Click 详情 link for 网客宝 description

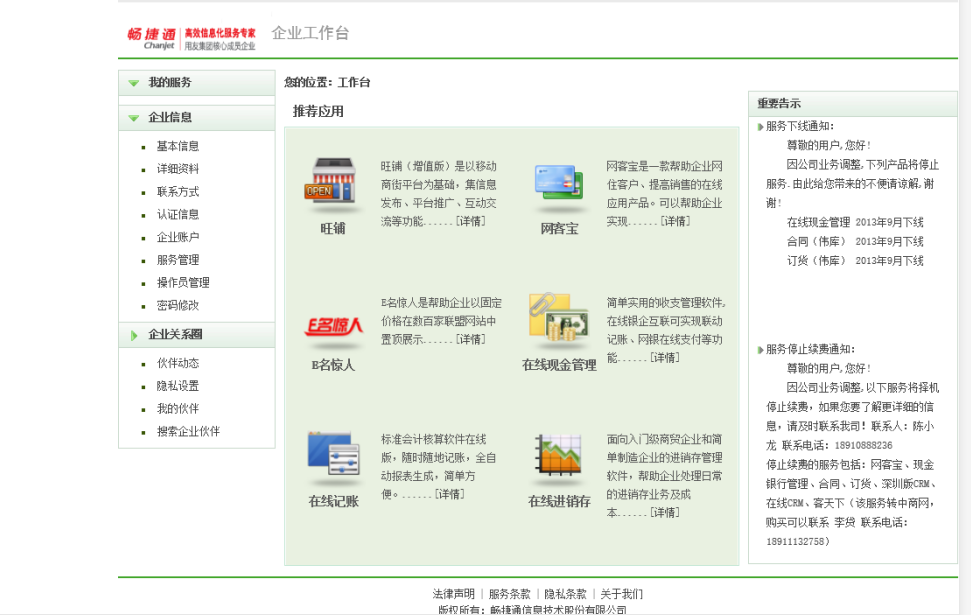tap(675, 221)
